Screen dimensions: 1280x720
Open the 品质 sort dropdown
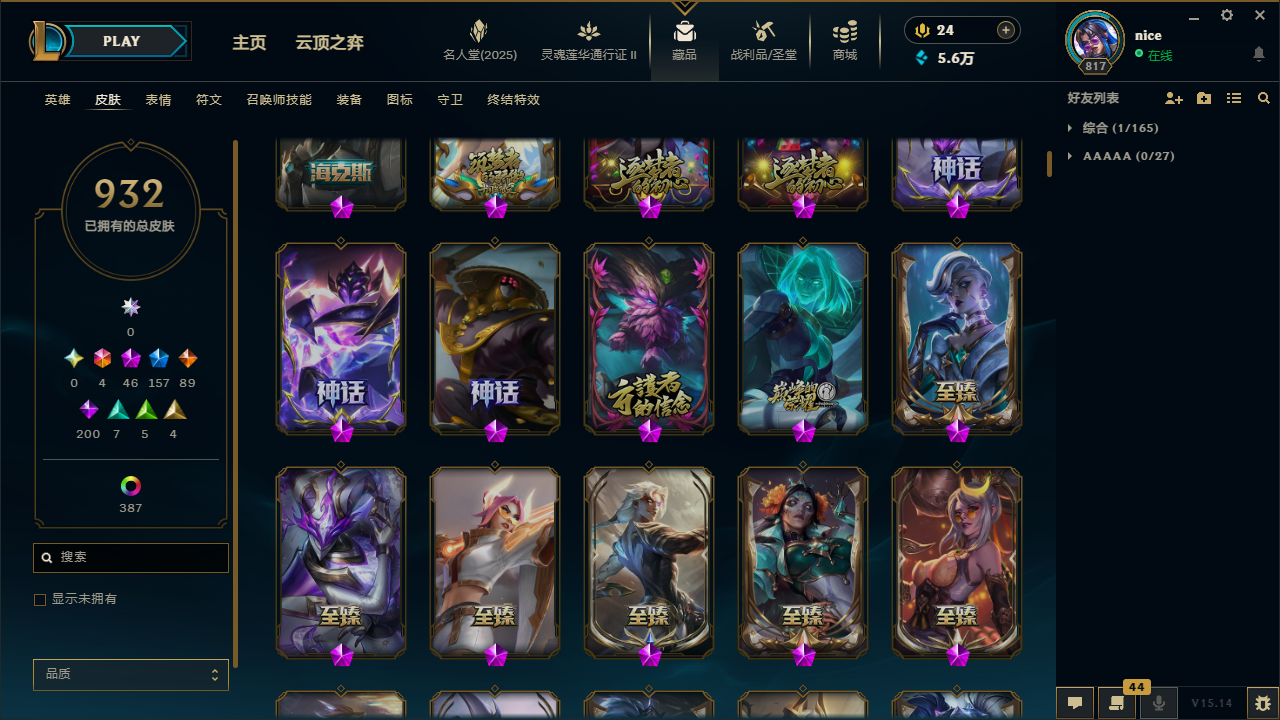click(131, 675)
